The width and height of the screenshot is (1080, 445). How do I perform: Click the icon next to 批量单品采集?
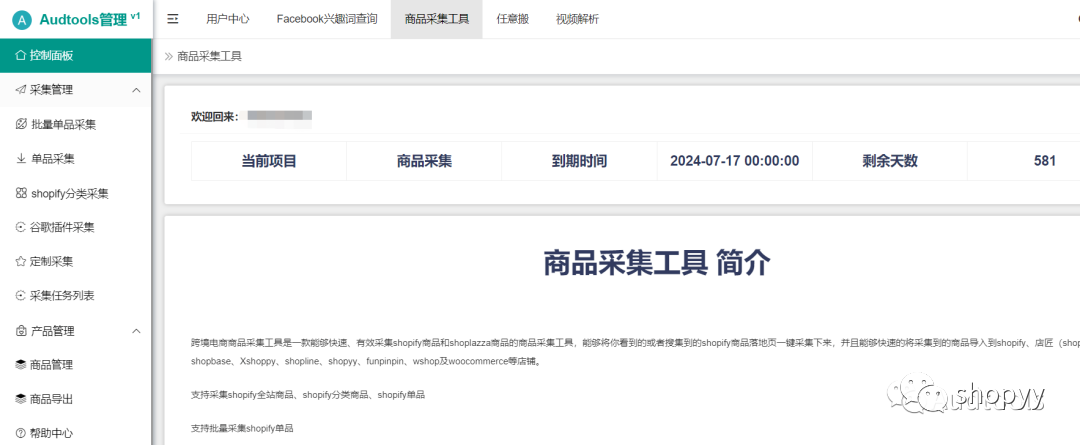coord(21,125)
